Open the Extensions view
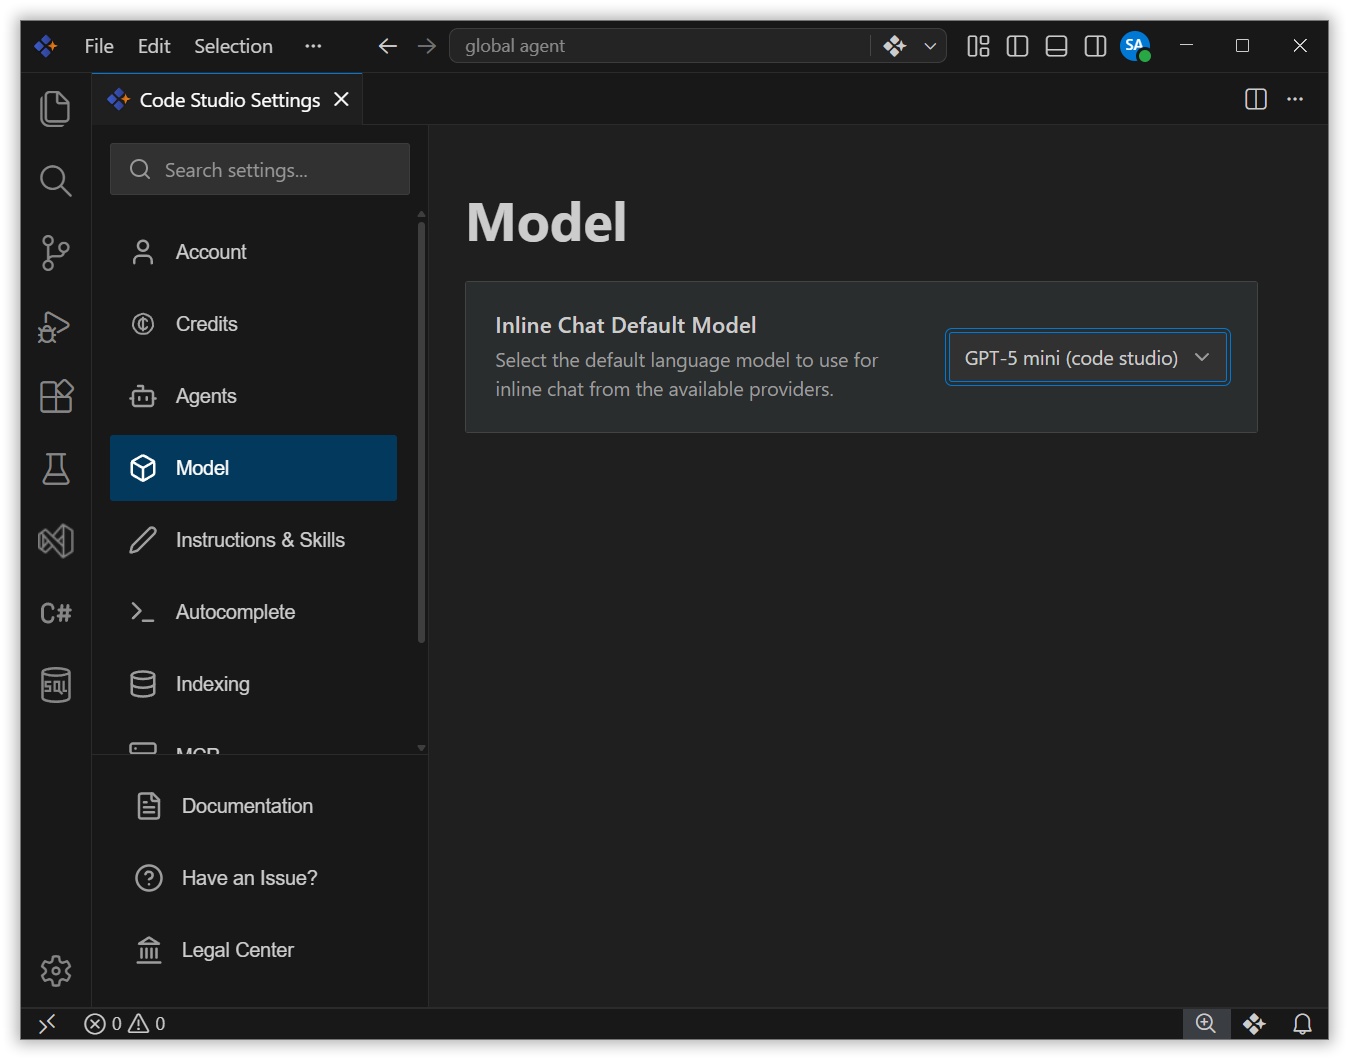Image resolution: width=1349 pixels, height=1060 pixels. (56, 397)
